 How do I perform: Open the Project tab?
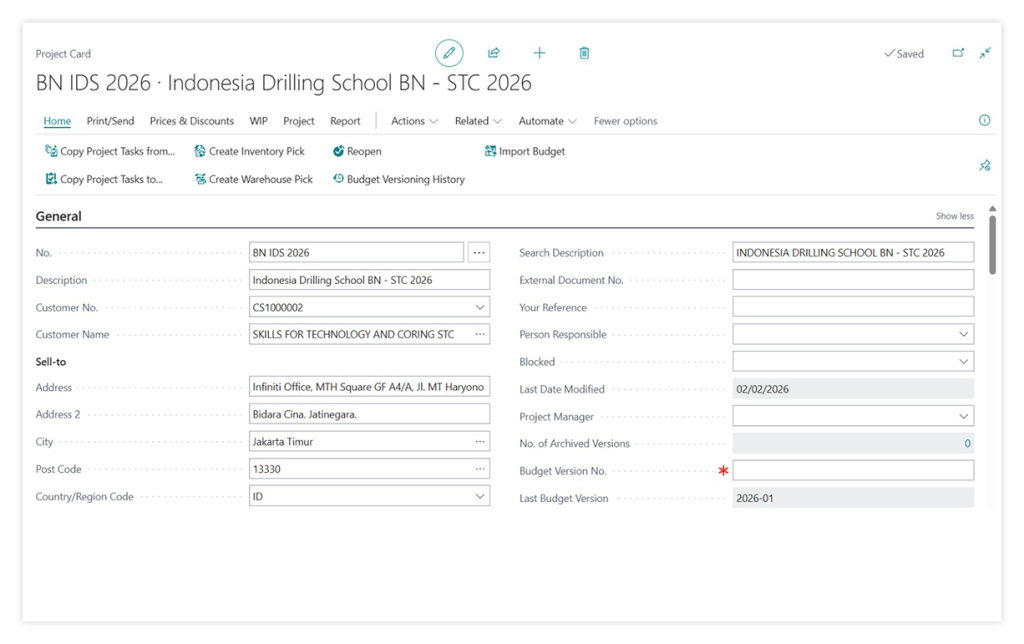tap(298, 121)
